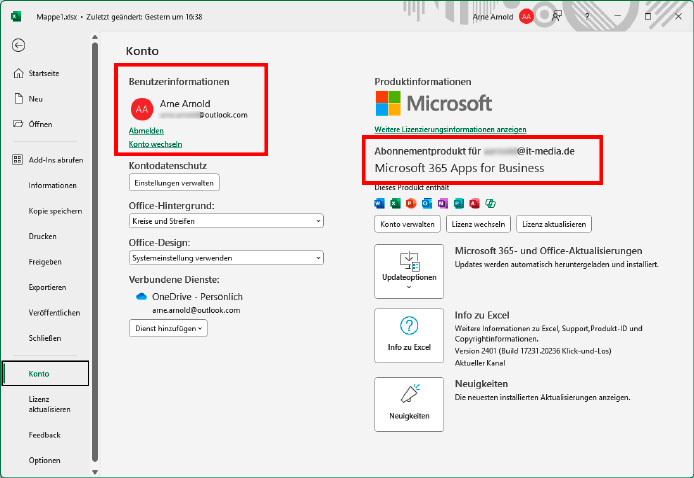694x478 pixels.
Task: Click the Access icon in product list
Action: pos(474,203)
